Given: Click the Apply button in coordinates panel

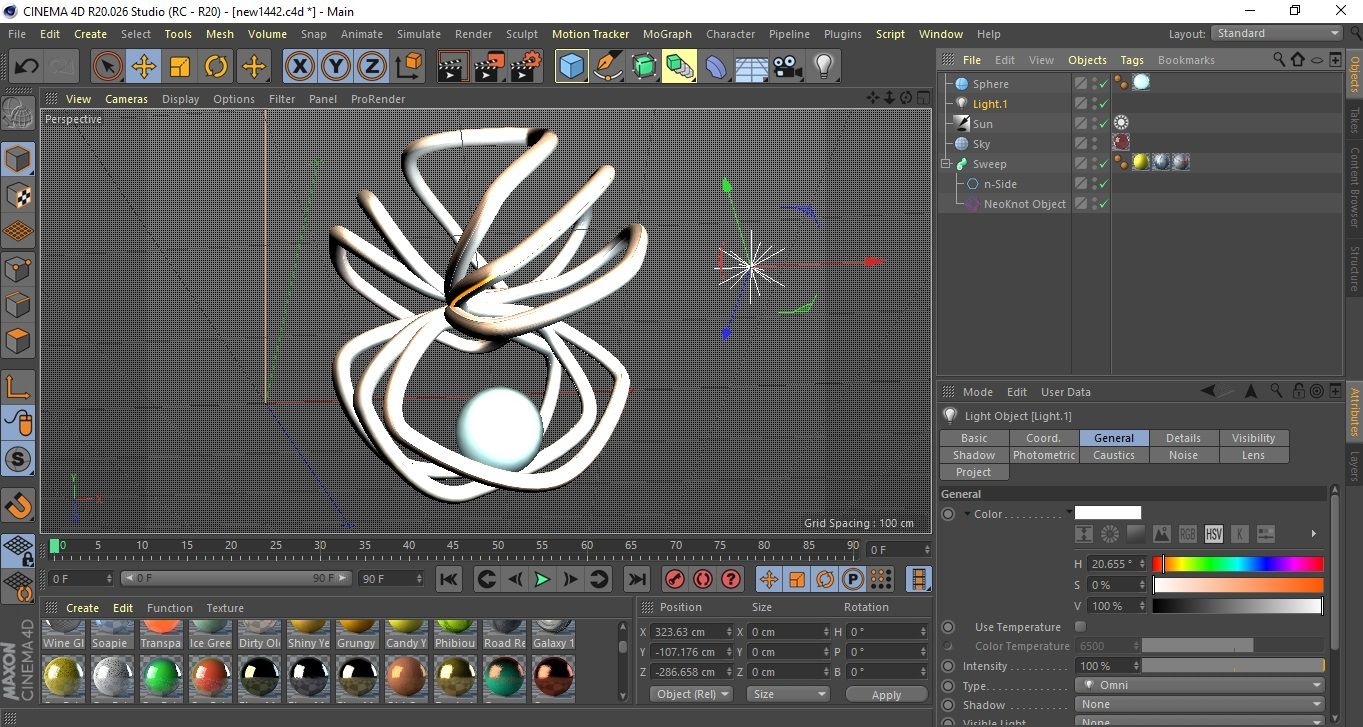Looking at the screenshot, I should click(886, 694).
